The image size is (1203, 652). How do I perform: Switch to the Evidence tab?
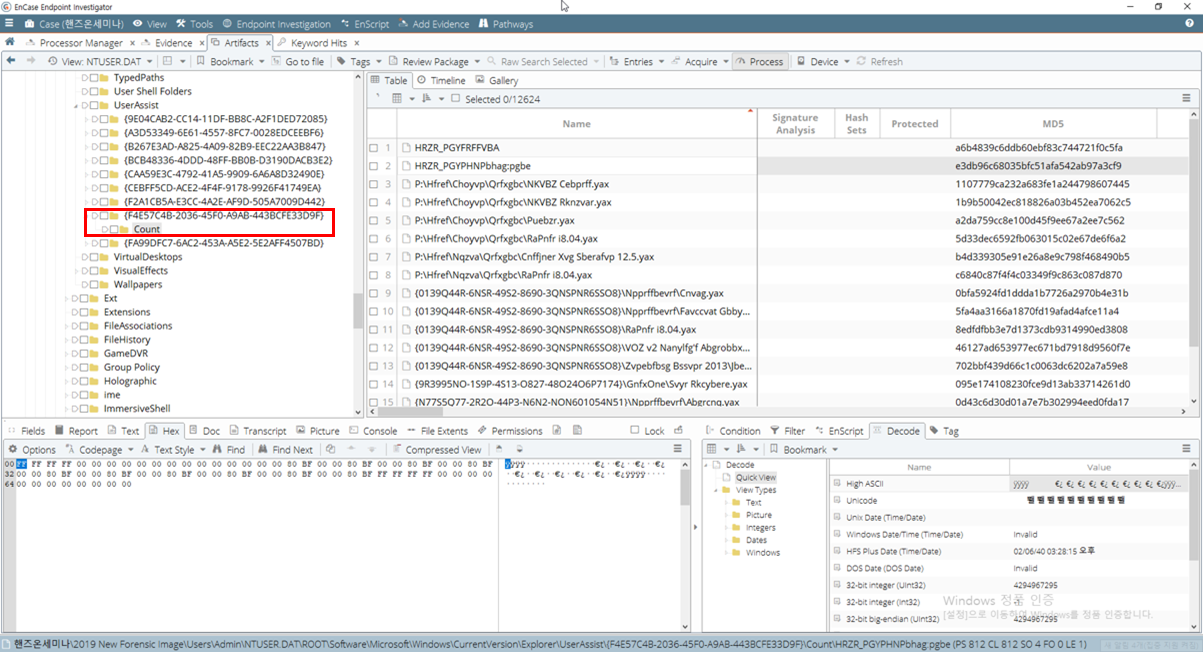167,43
